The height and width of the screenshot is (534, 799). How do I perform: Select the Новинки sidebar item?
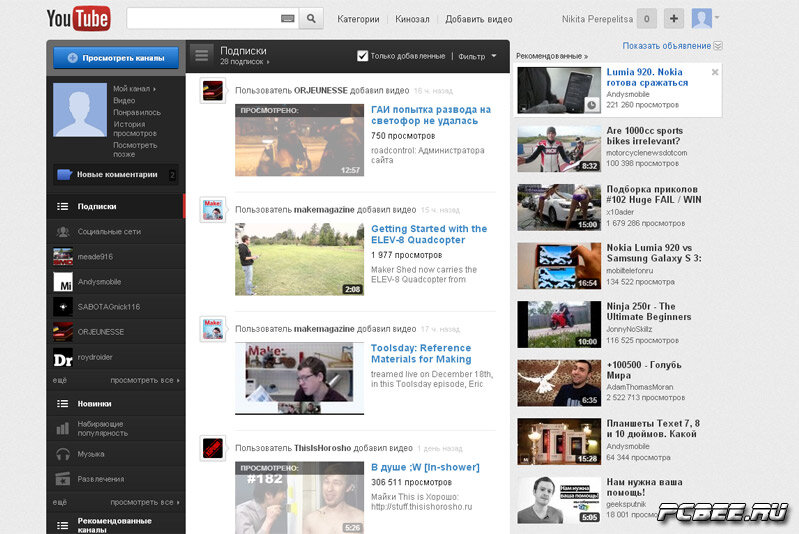coord(116,404)
